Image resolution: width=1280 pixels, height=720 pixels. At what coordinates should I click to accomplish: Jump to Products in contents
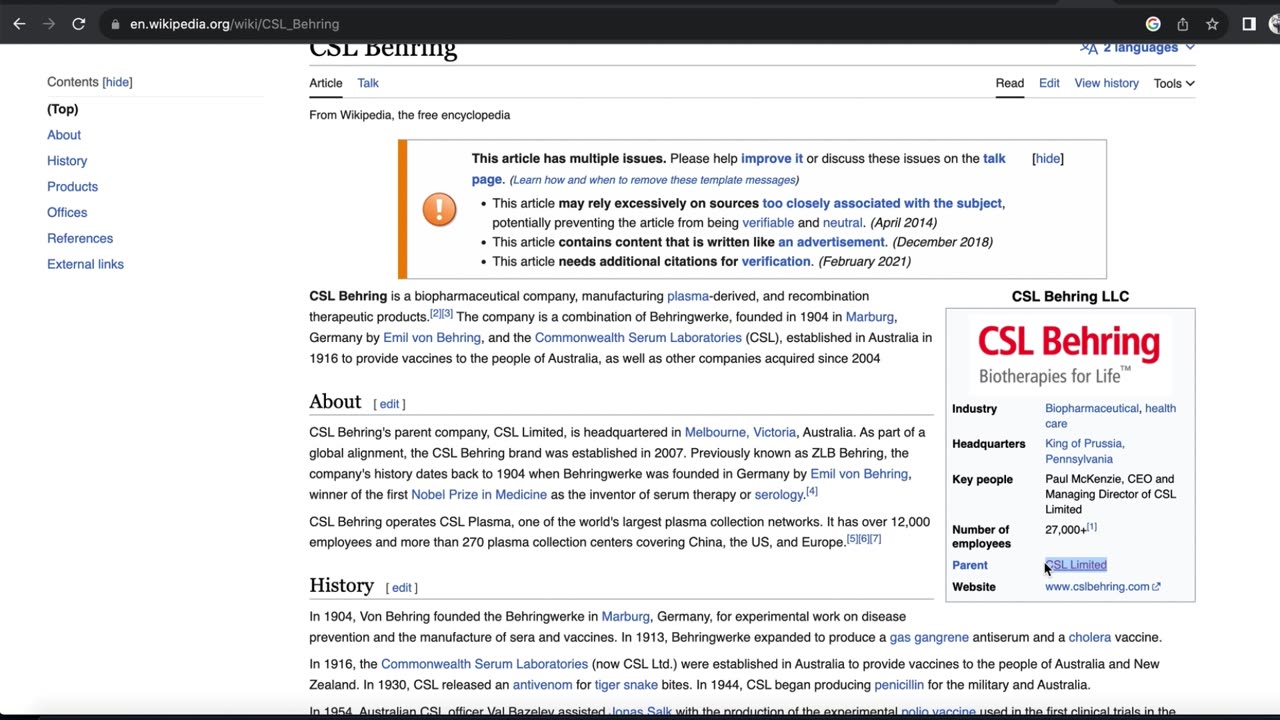pyautogui.click(x=72, y=187)
